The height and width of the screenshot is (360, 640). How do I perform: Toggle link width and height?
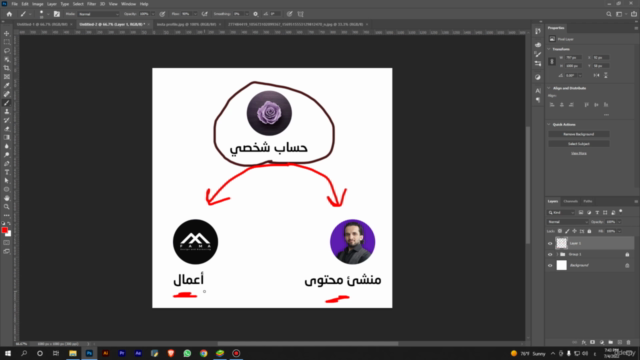tap(552, 62)
